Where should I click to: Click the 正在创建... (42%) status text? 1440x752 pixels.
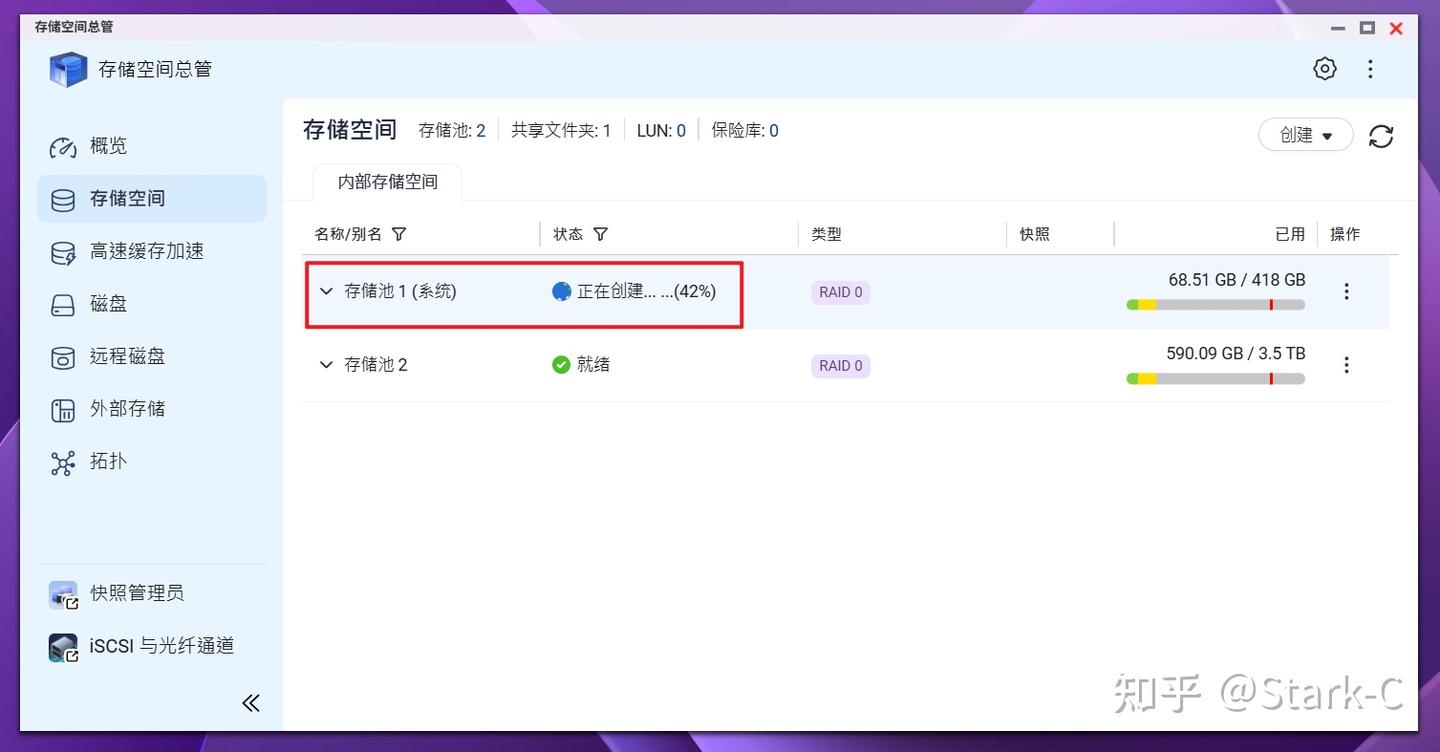coord(647,291)
